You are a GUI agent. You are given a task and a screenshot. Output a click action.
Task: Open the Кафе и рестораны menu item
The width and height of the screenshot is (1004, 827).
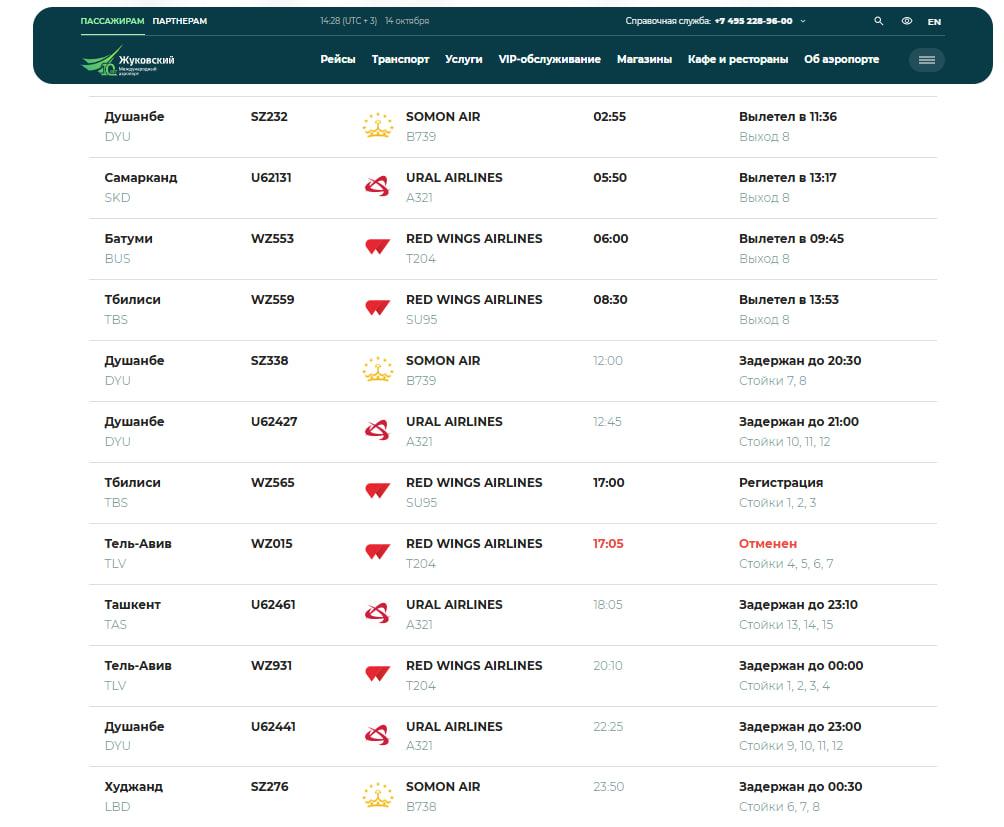pos(738,59)
